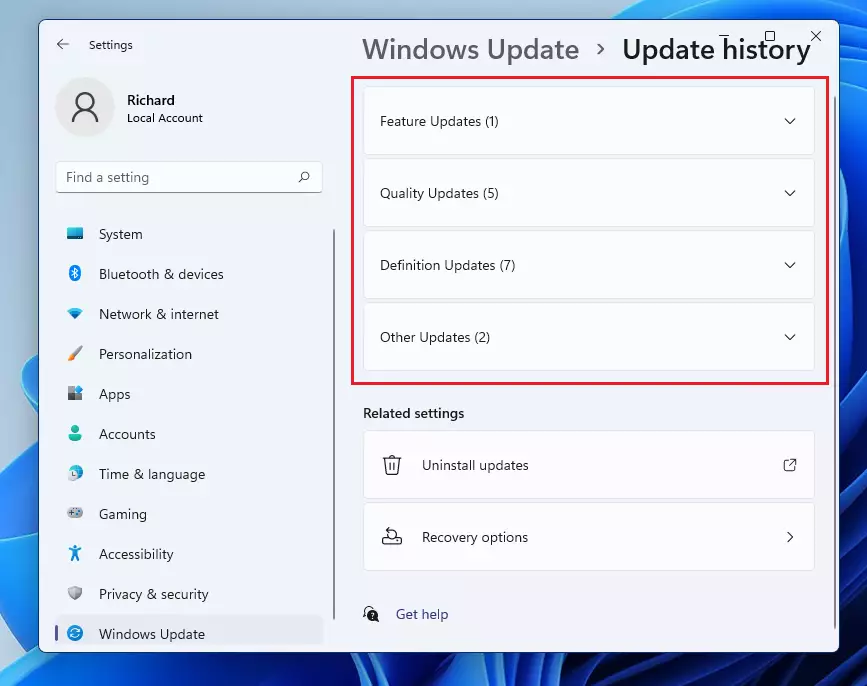The width and height of the screenshot is (867, 686).
Task: Maximize the Settings window
Action: 770,36
